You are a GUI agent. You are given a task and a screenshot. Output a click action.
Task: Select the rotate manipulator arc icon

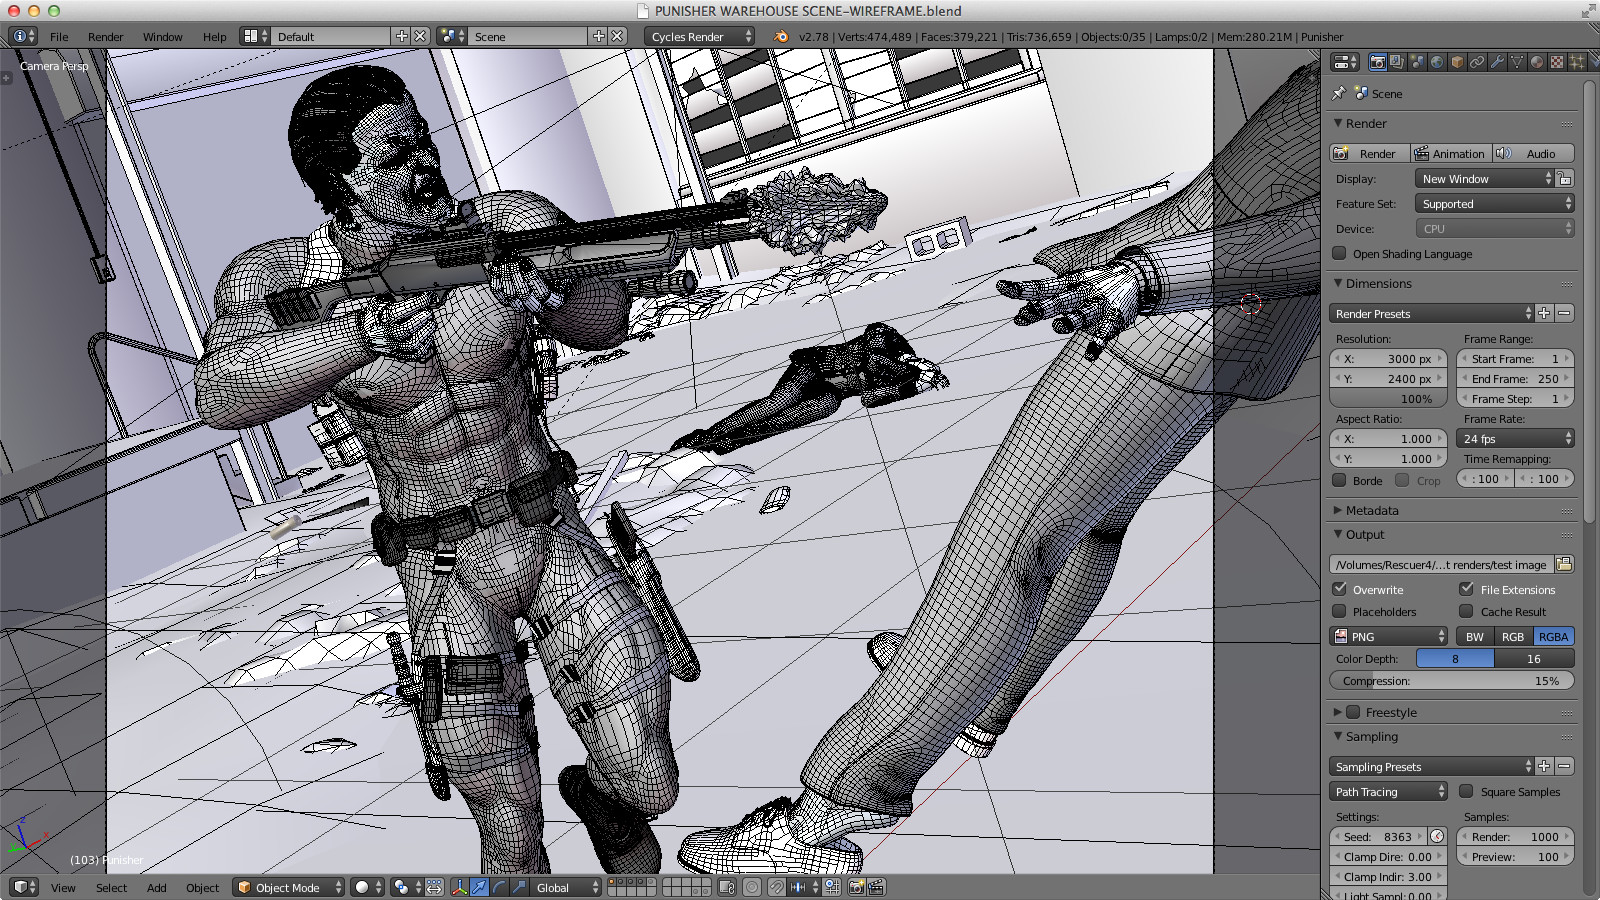tap(499, 887)
